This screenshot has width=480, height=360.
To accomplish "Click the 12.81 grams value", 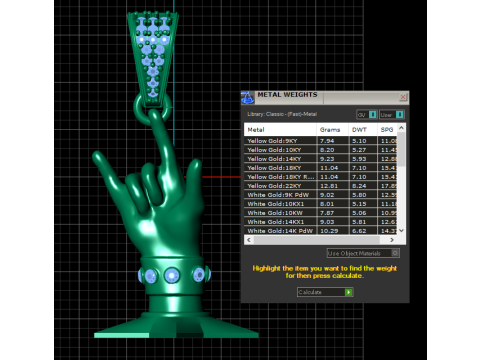I will [x=329, y=186].
